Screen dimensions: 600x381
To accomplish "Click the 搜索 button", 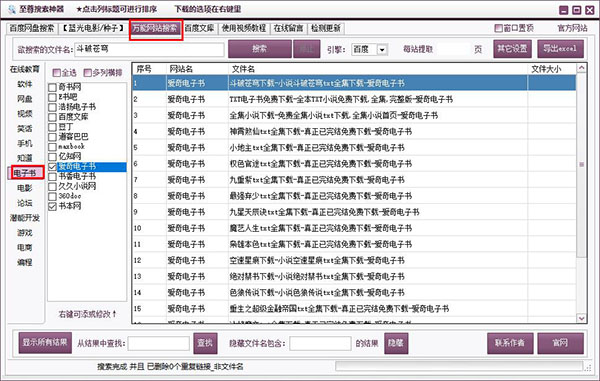I will click(x=259, y=49).
